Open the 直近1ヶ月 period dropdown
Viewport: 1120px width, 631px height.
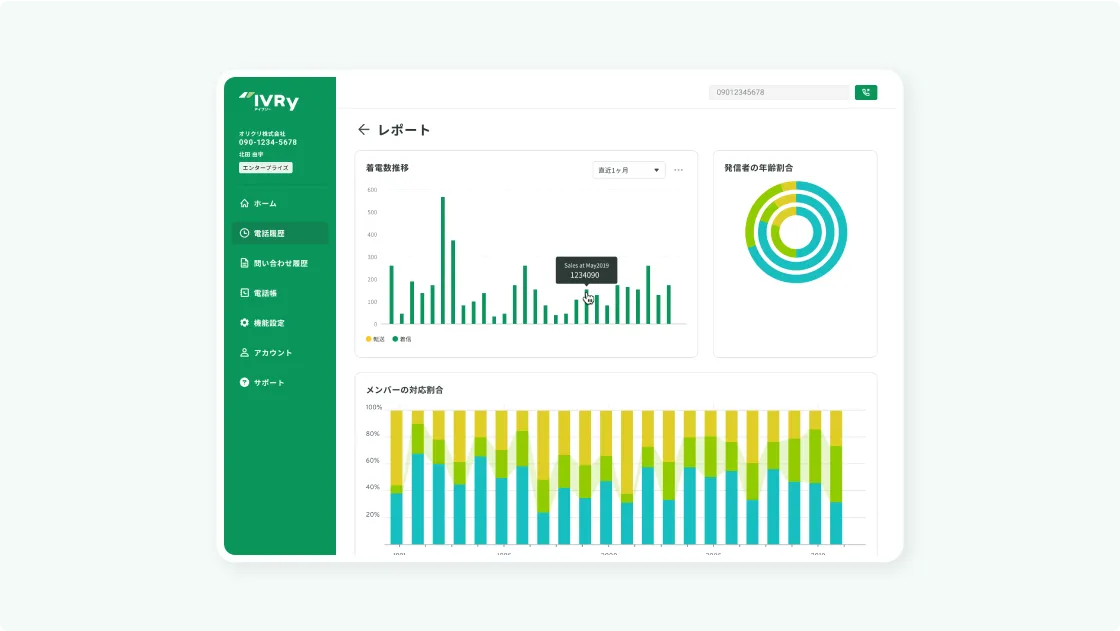tap(628, 170)
